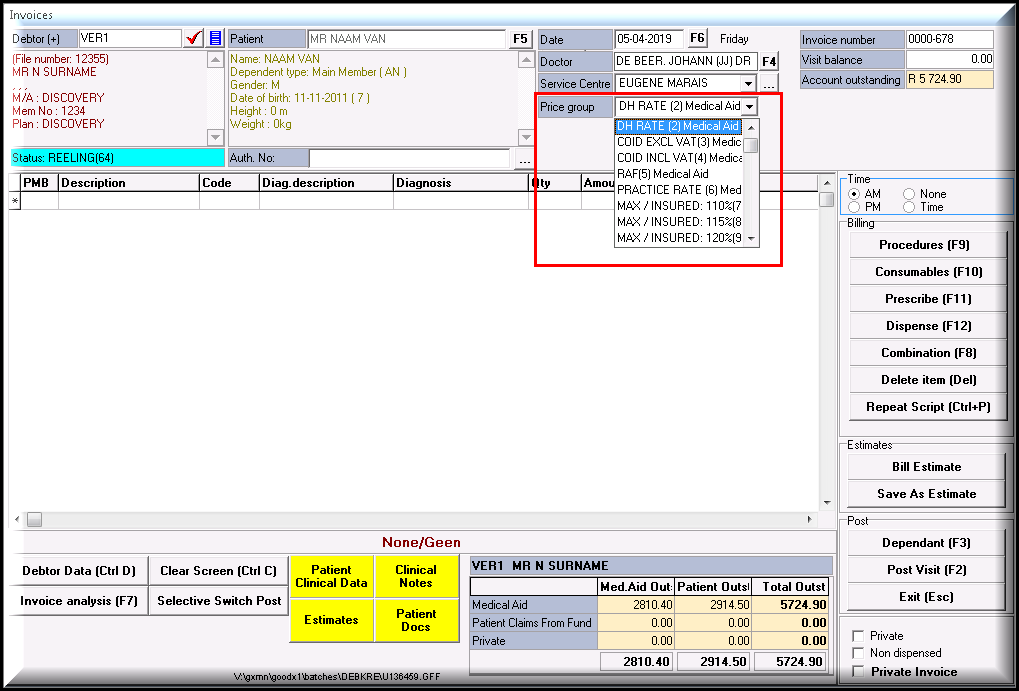The image size is (1019, 691).
Task: Click the F6 date picker button
Action: 697,39
